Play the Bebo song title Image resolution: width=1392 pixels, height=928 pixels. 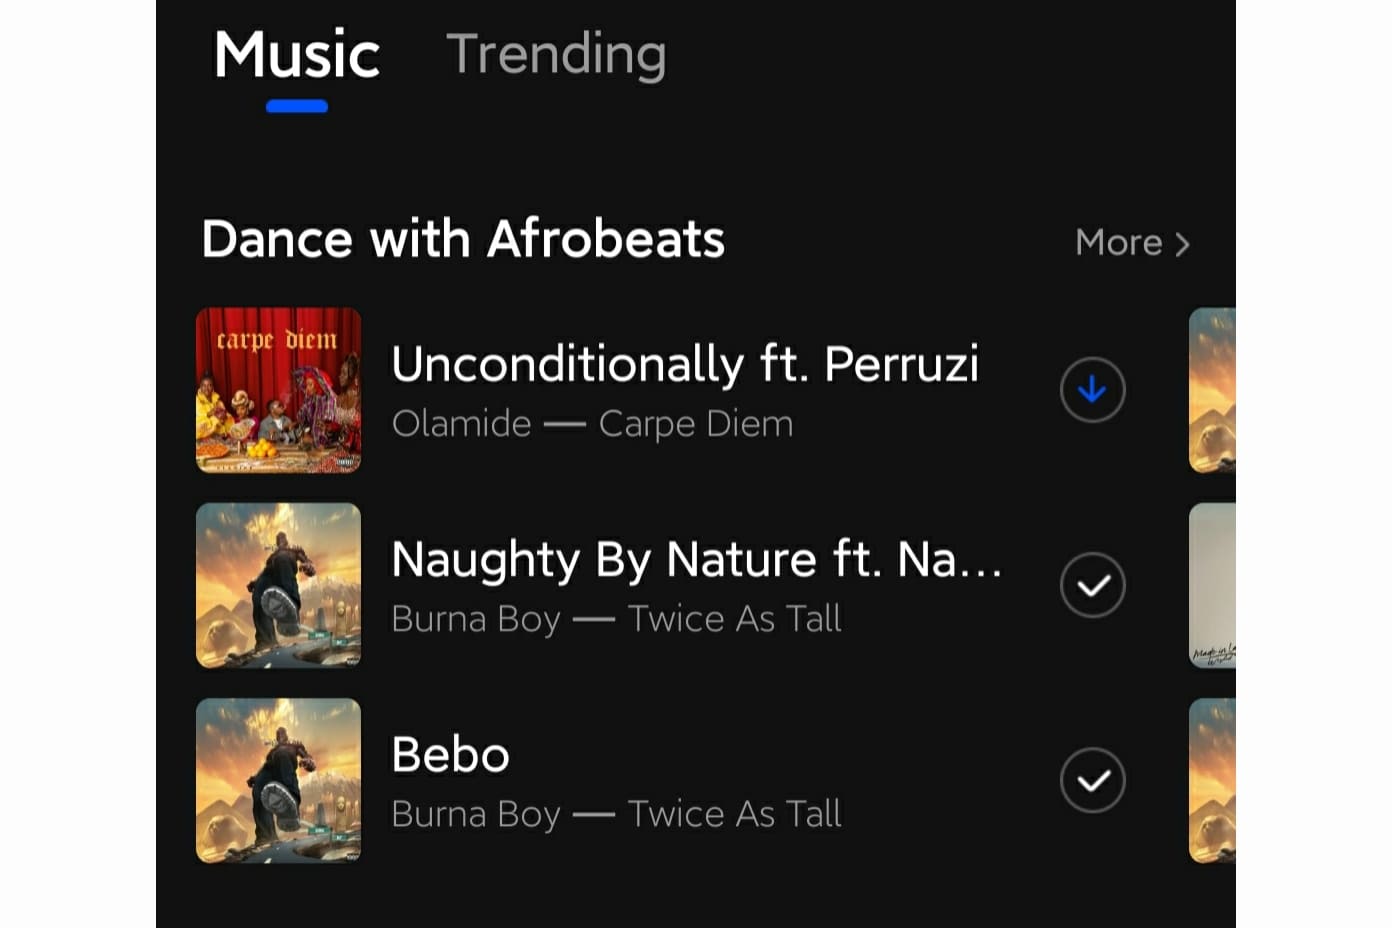(x=450, y=754)
